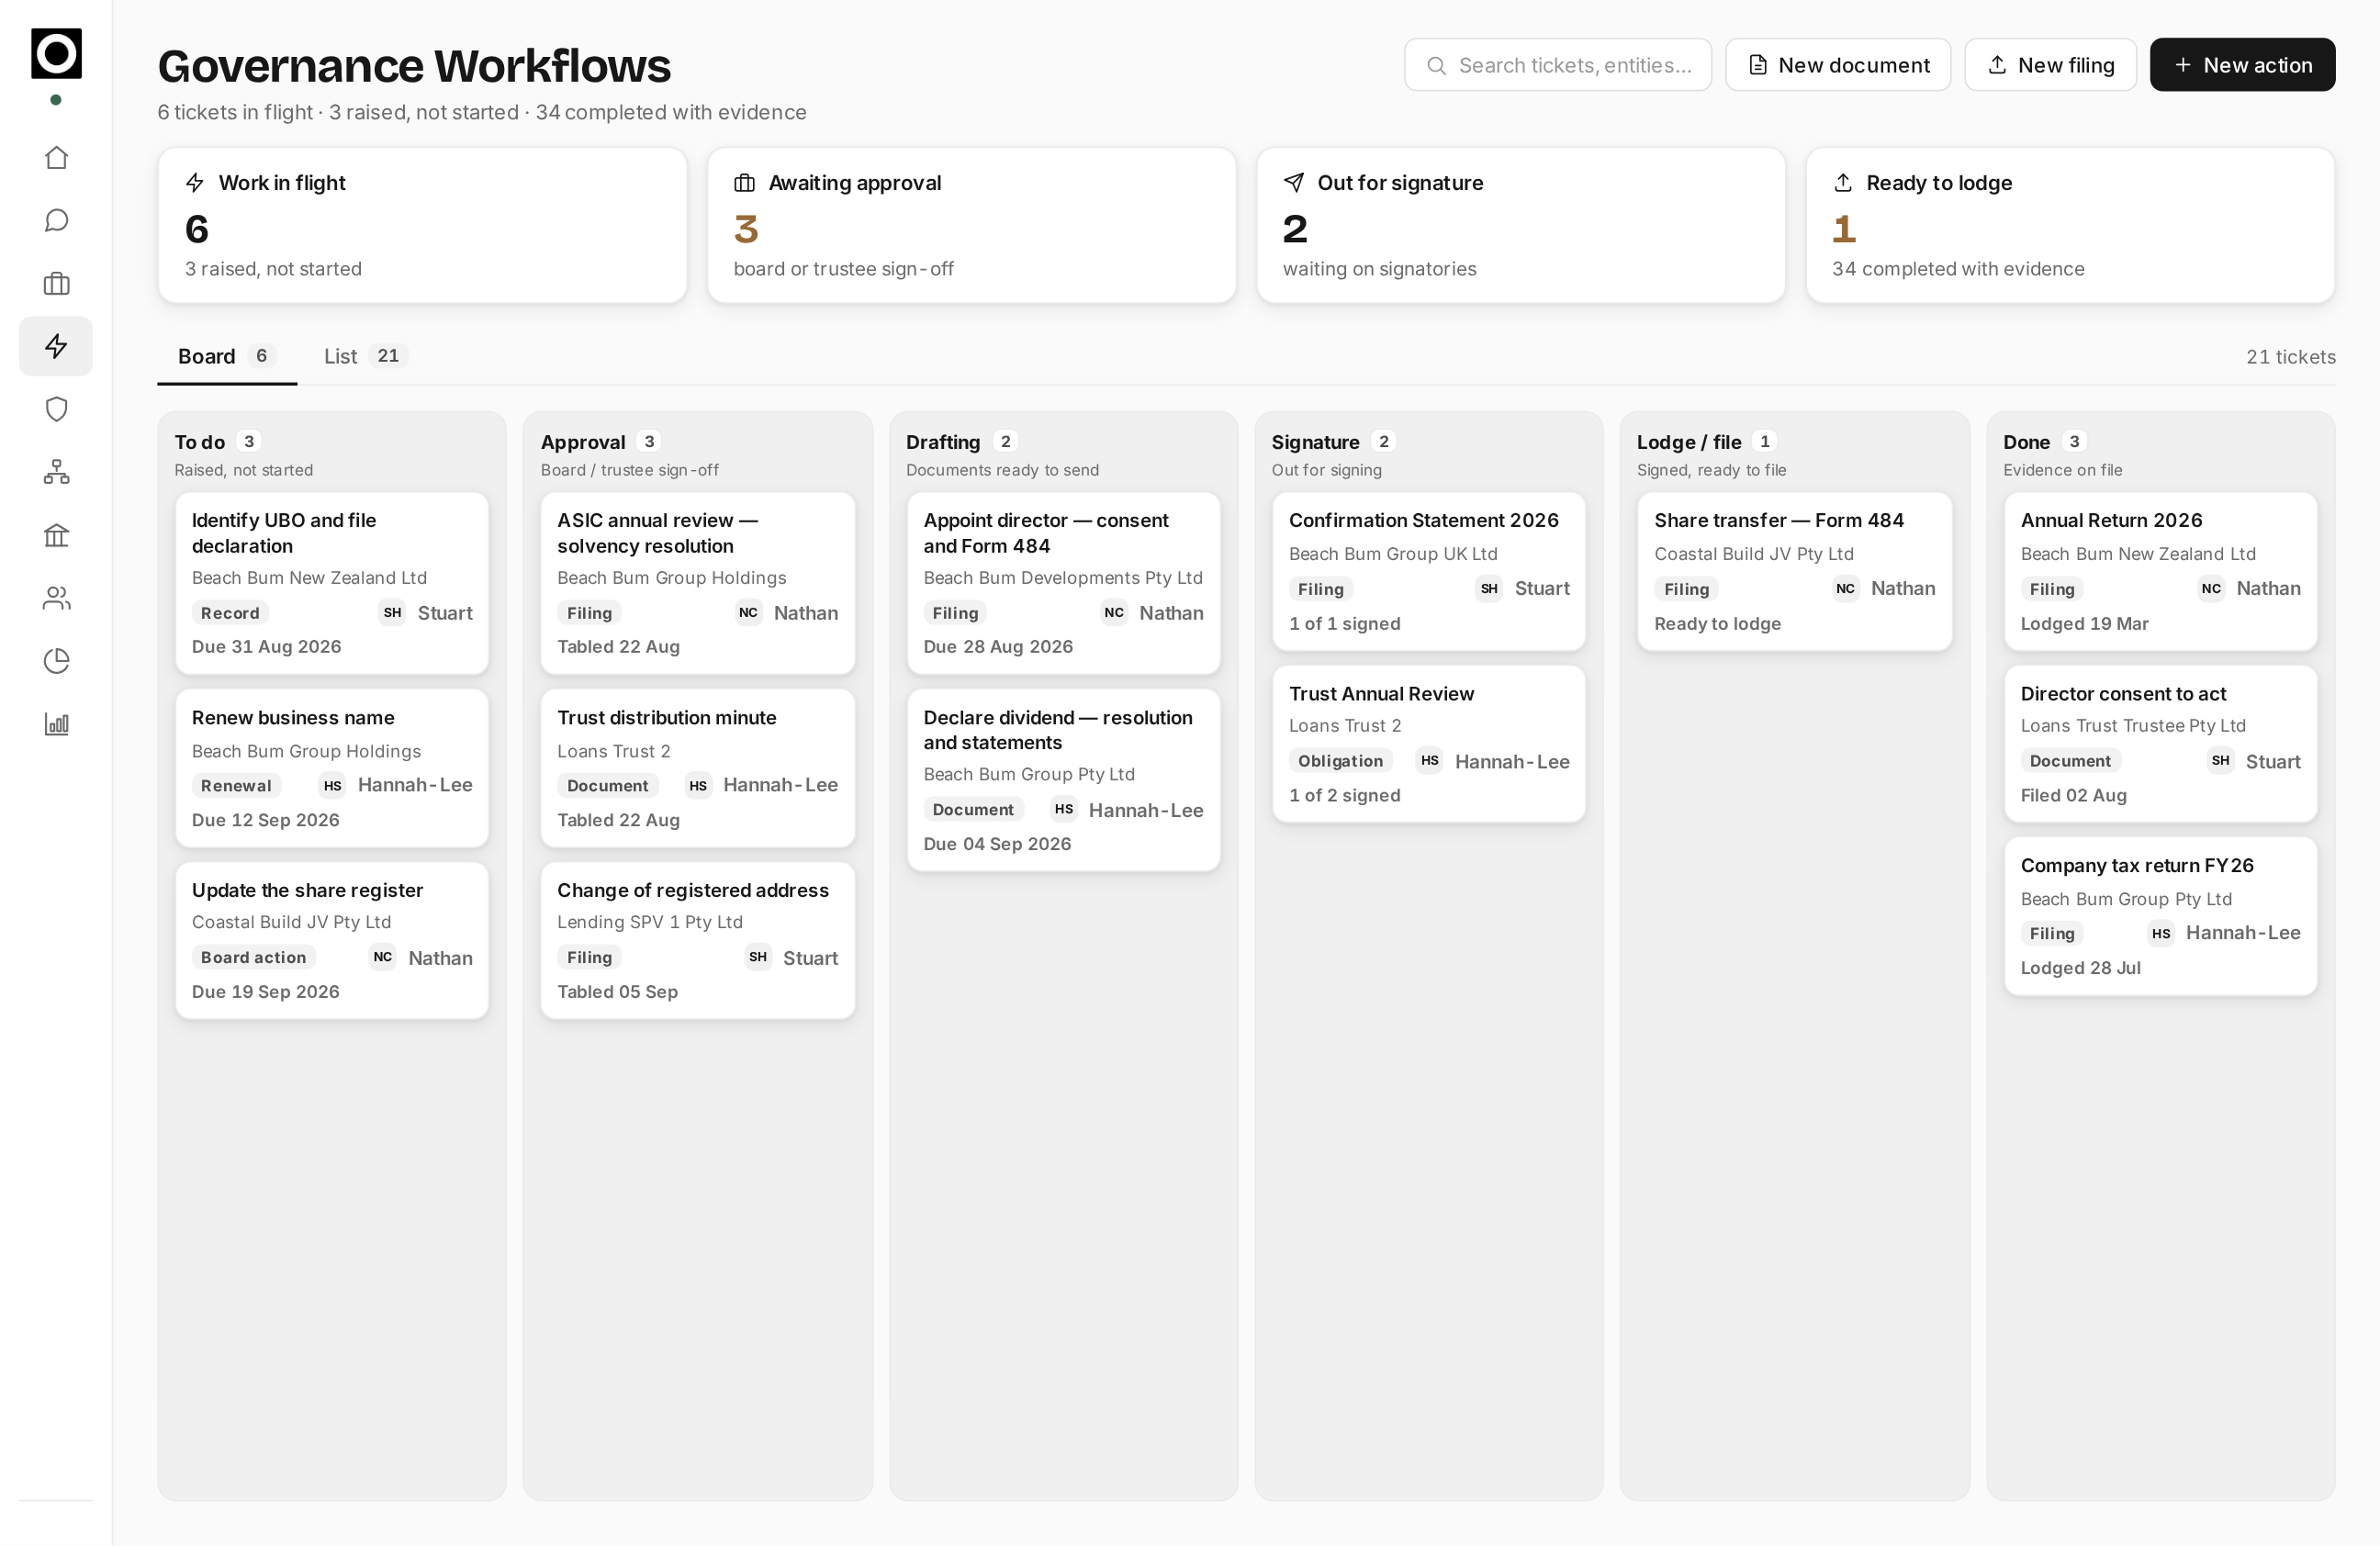Open the pie chart icon in sidebar
The width and height of the screenshot is (2380, 1546).
[x=56, y=661]
